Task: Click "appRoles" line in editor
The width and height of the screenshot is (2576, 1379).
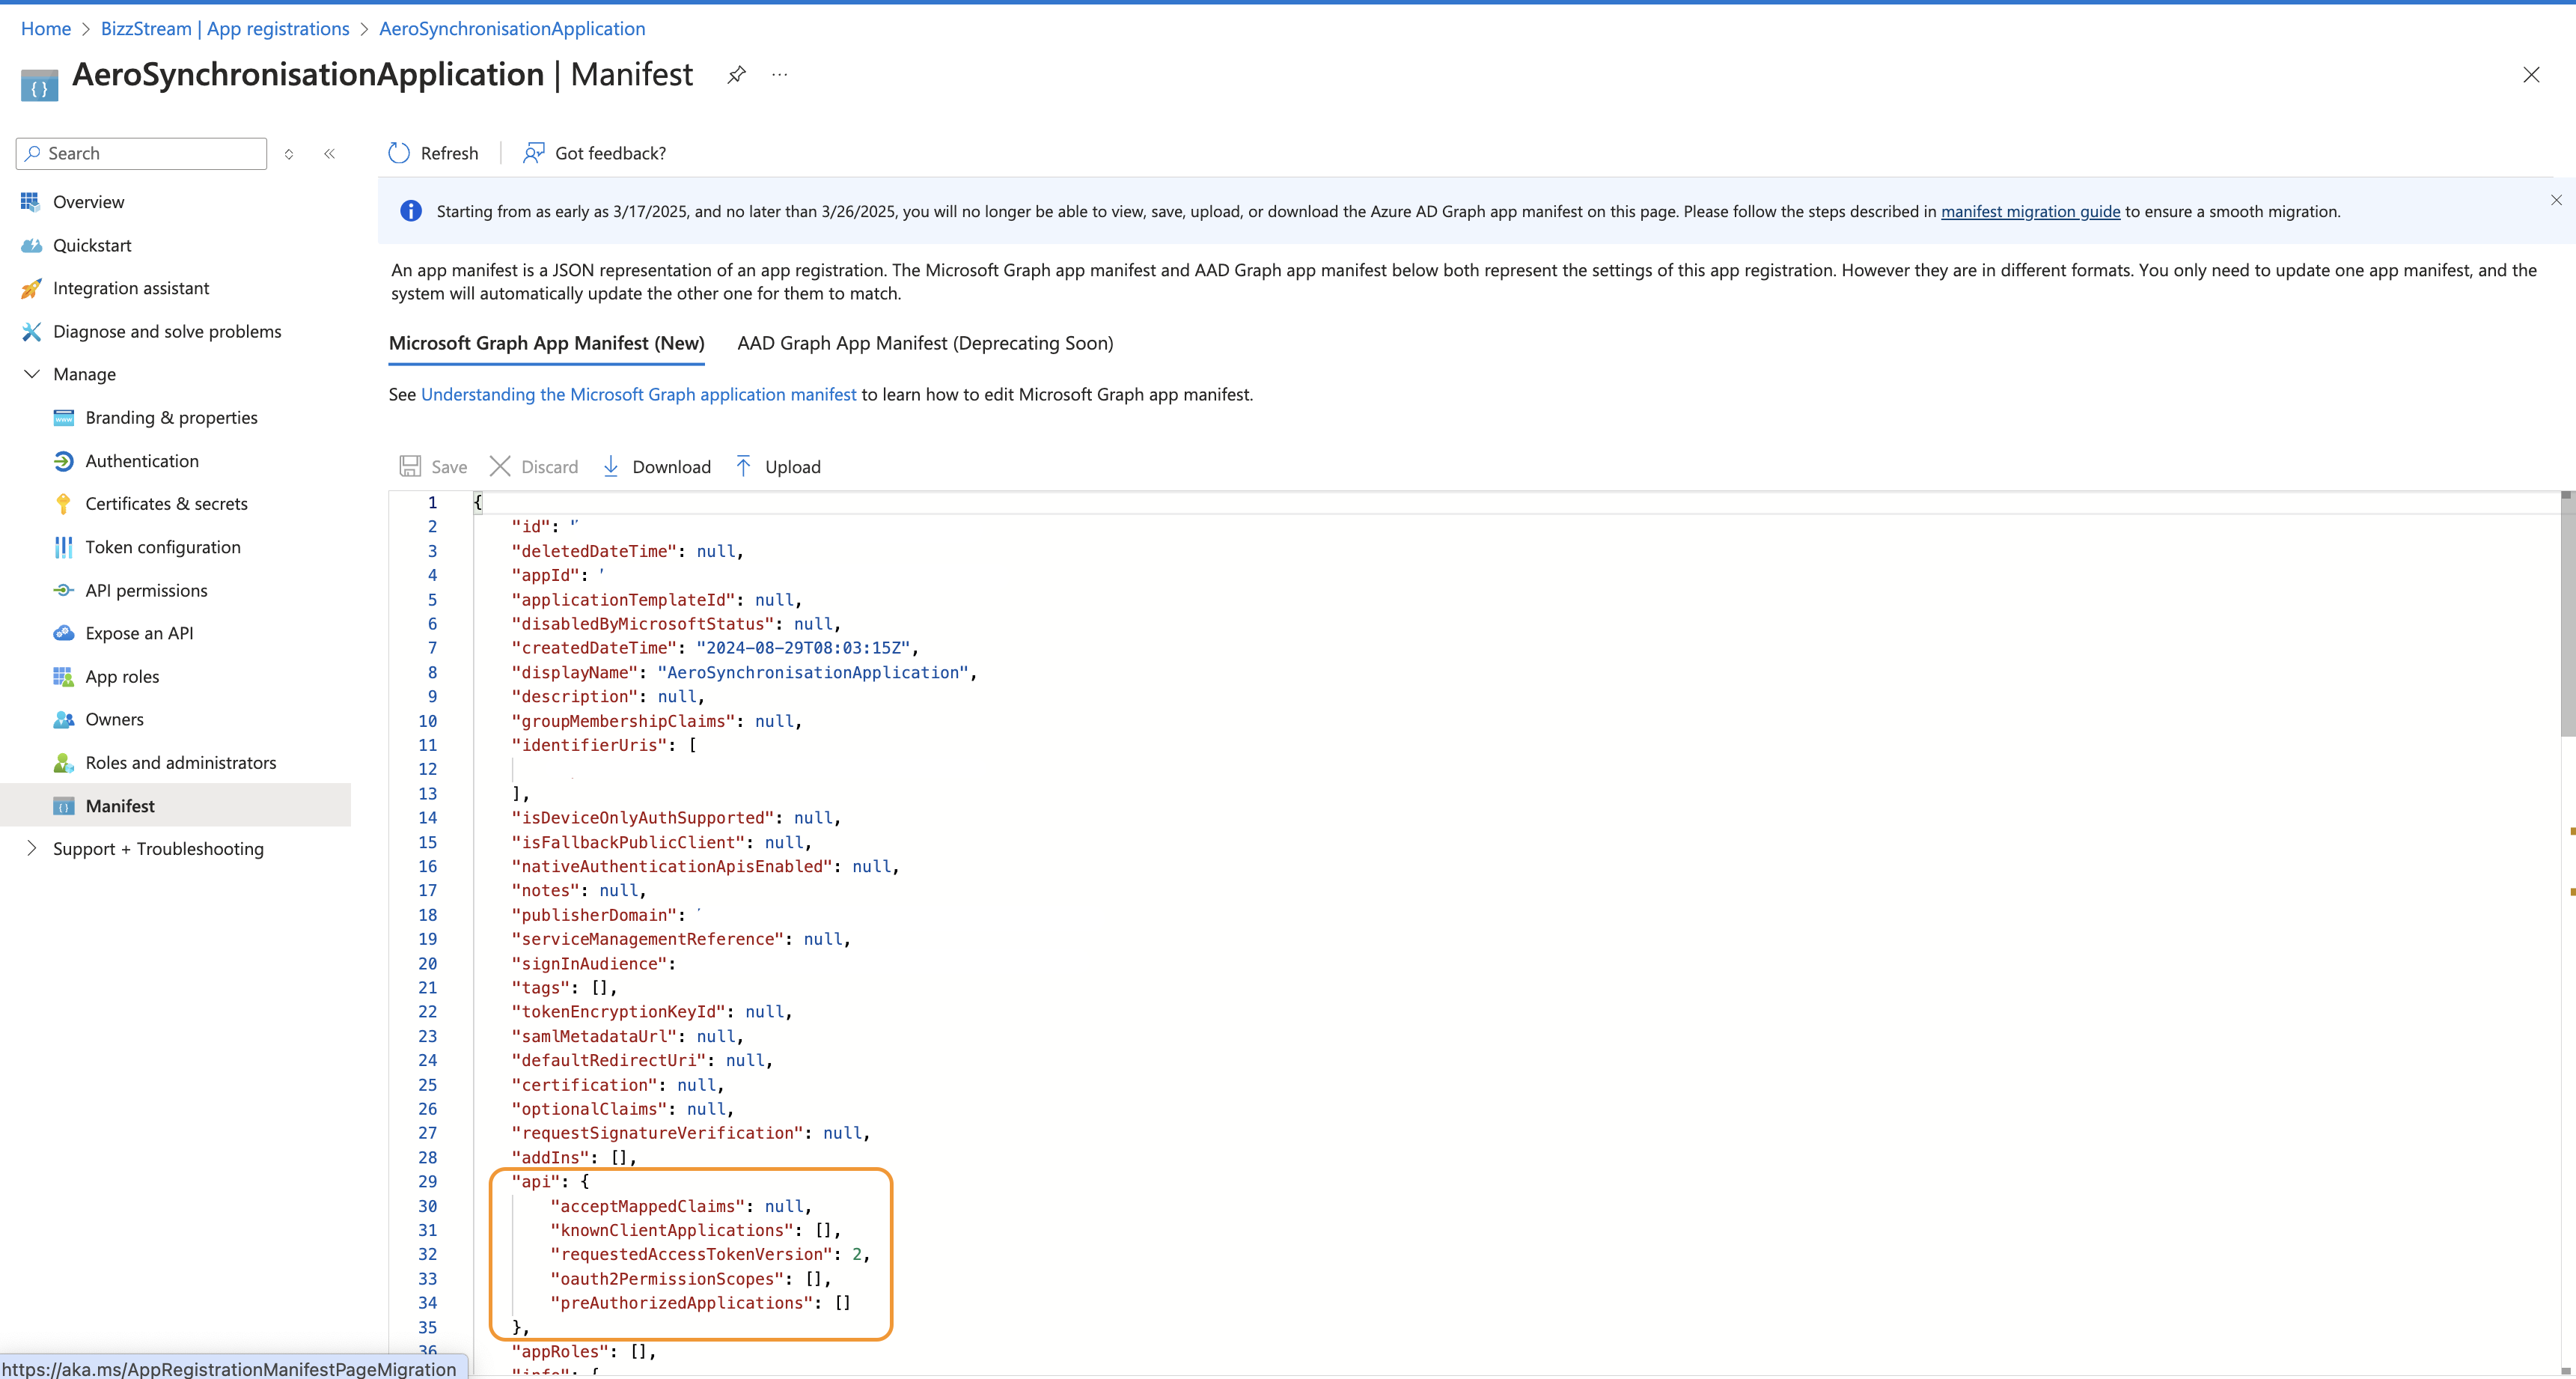Action: point(584,1351)
